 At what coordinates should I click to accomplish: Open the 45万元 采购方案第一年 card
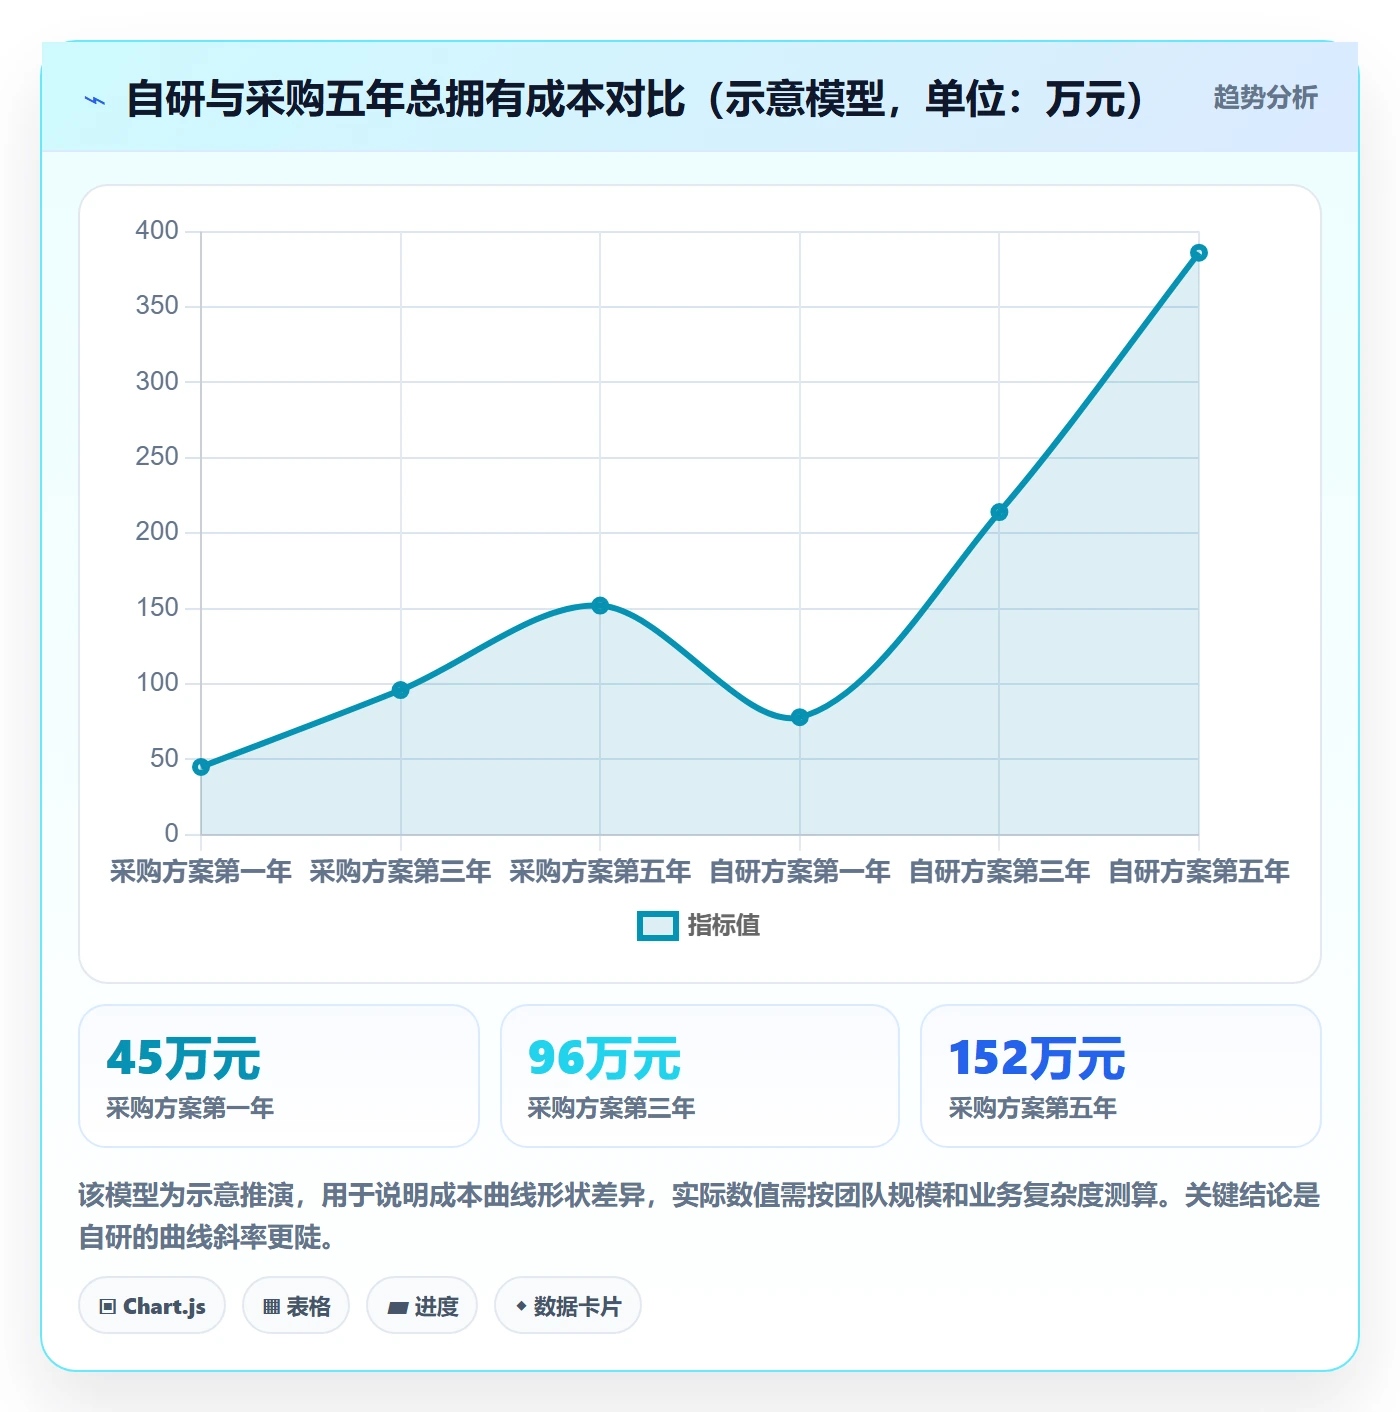(x=279, y=1076)
